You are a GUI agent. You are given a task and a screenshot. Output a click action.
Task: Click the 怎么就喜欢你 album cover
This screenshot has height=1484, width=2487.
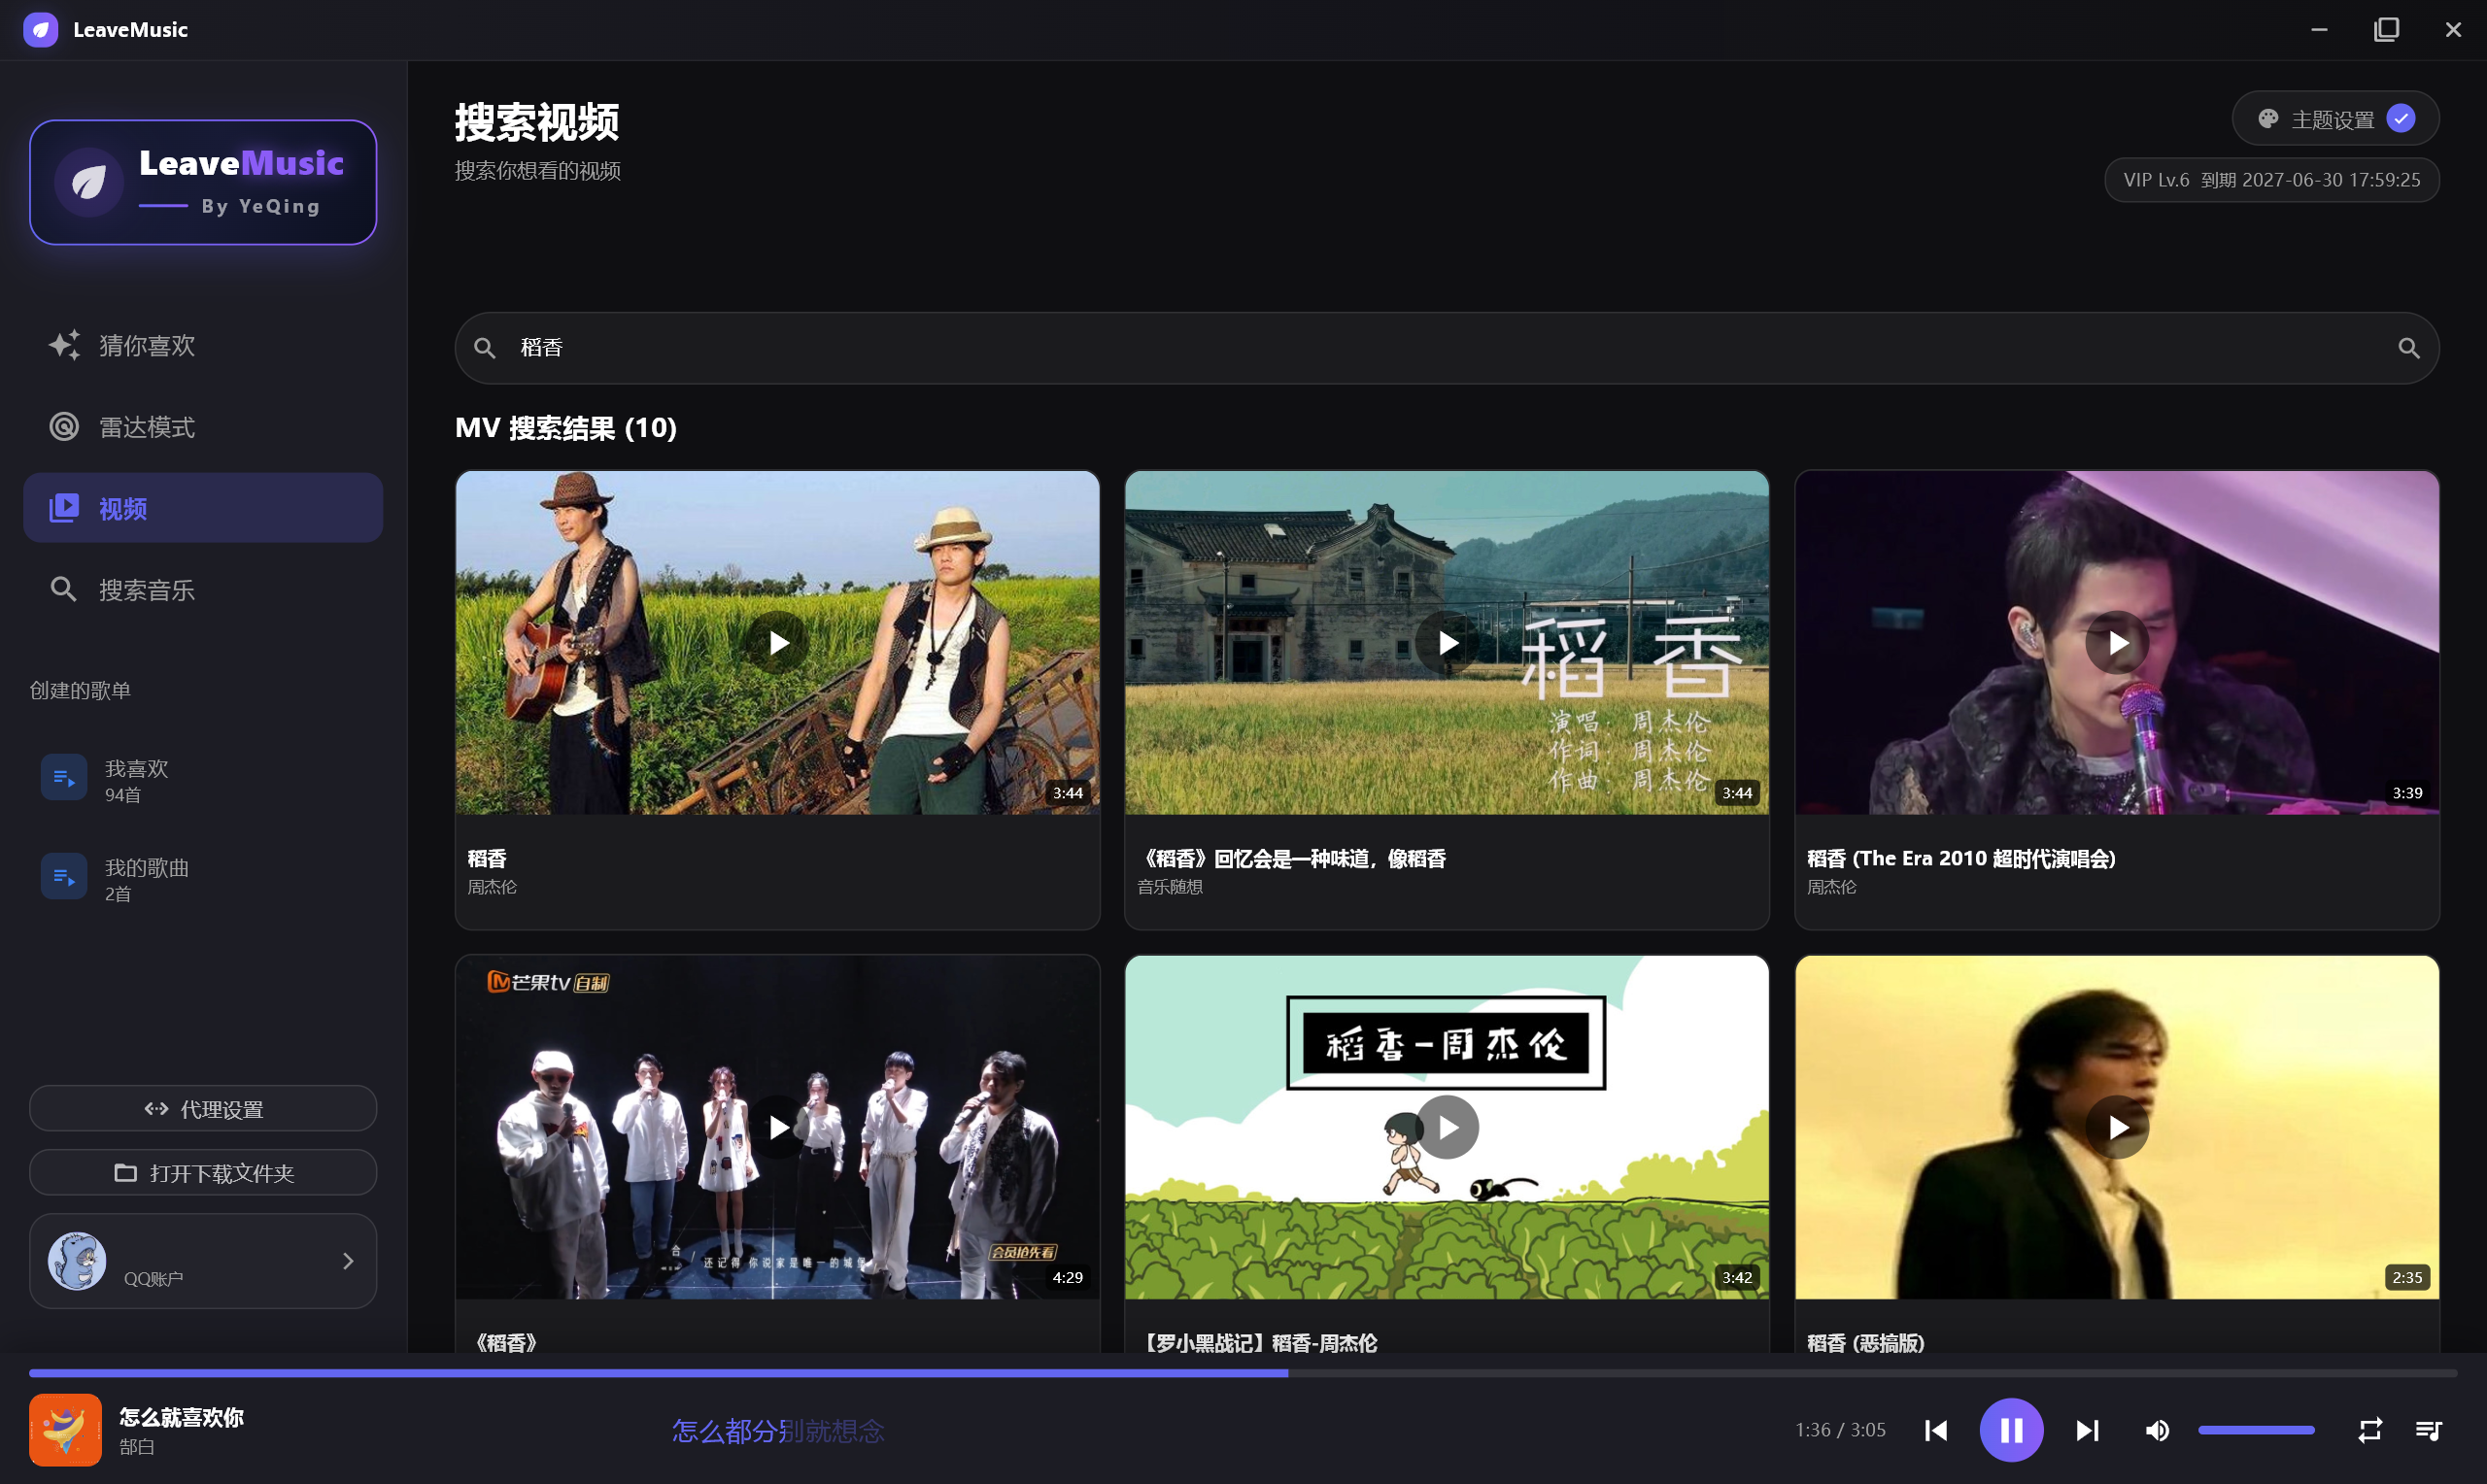coord(65,1430)
